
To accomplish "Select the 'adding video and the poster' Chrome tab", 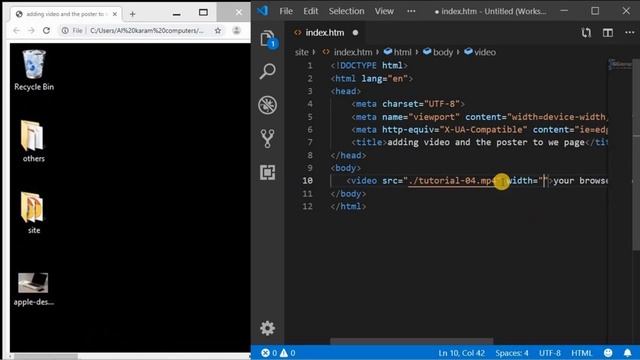I will [x=65, y=14].
